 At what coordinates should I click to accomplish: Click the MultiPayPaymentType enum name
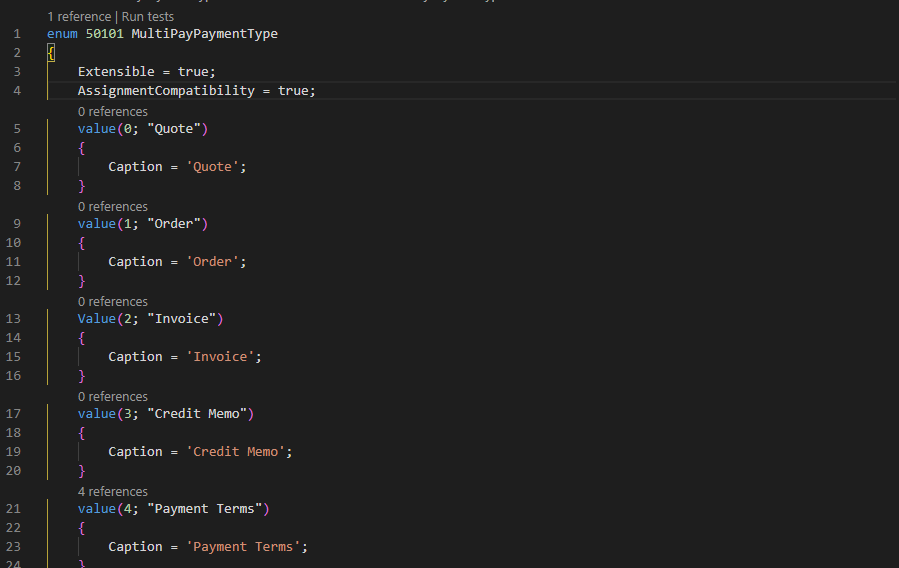coord(204,34)
